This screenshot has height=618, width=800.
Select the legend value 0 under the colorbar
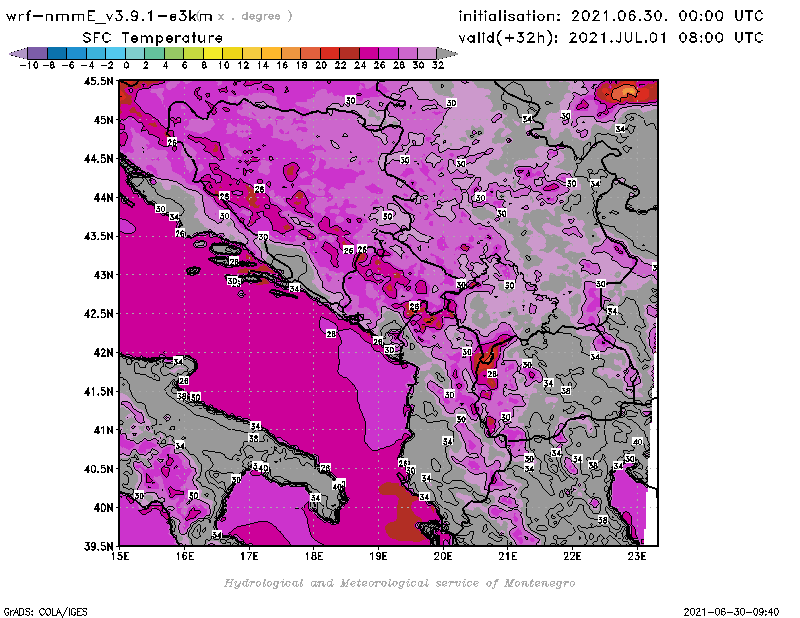click(x=127, y=65)
